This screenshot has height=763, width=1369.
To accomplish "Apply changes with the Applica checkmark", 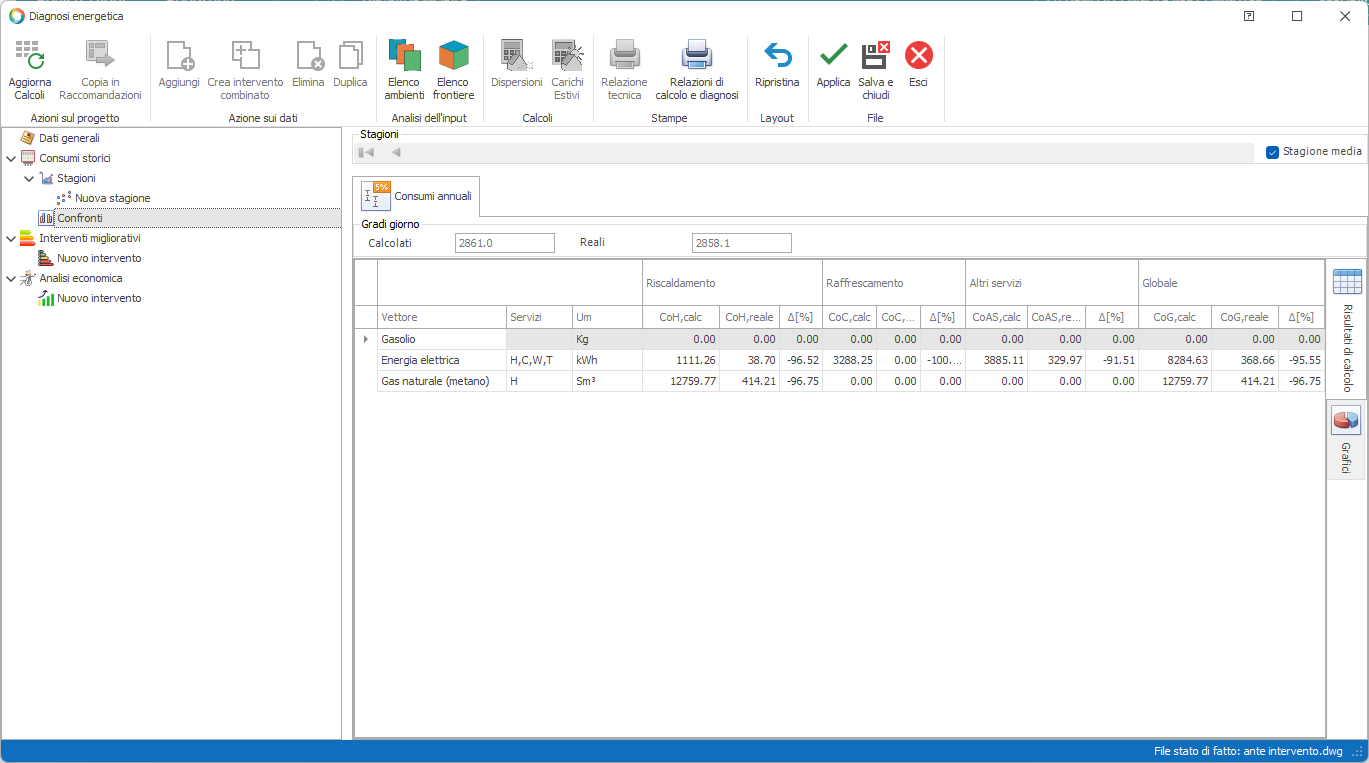I will pos(833,56).
